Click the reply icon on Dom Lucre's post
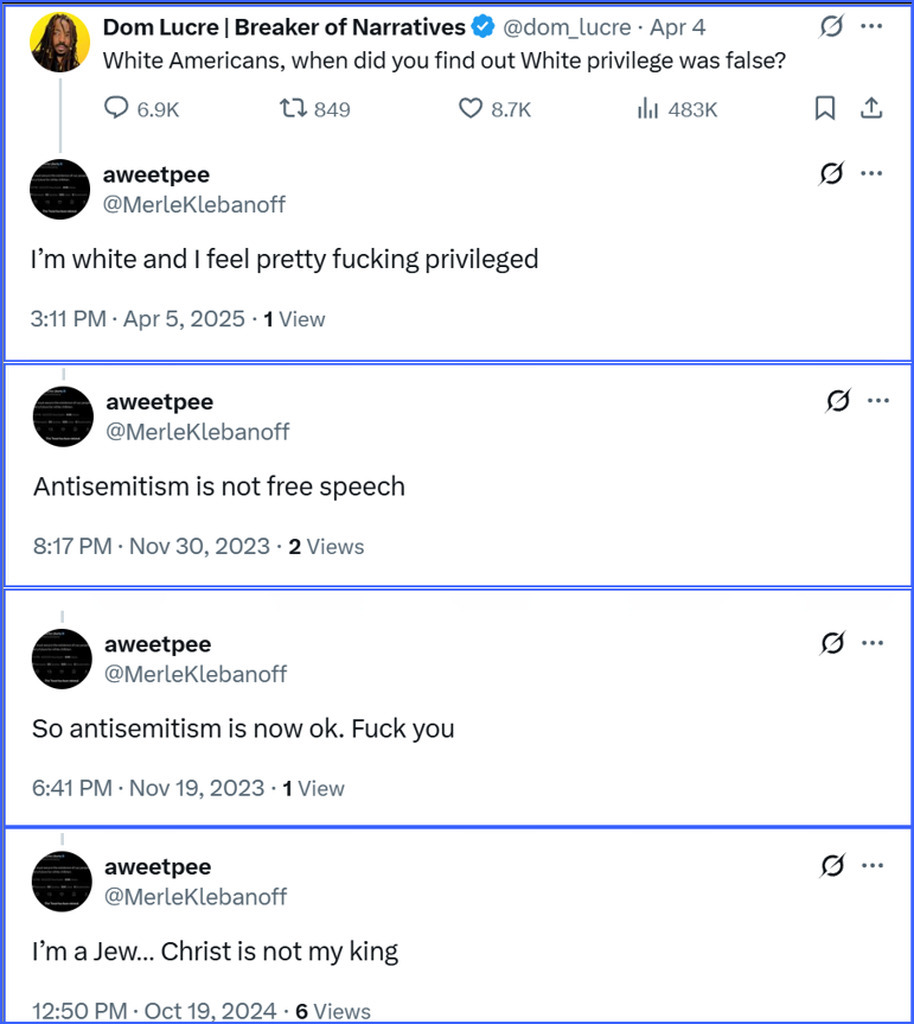Viewport: 914px width, 1024px height. (x=116, y=109)
